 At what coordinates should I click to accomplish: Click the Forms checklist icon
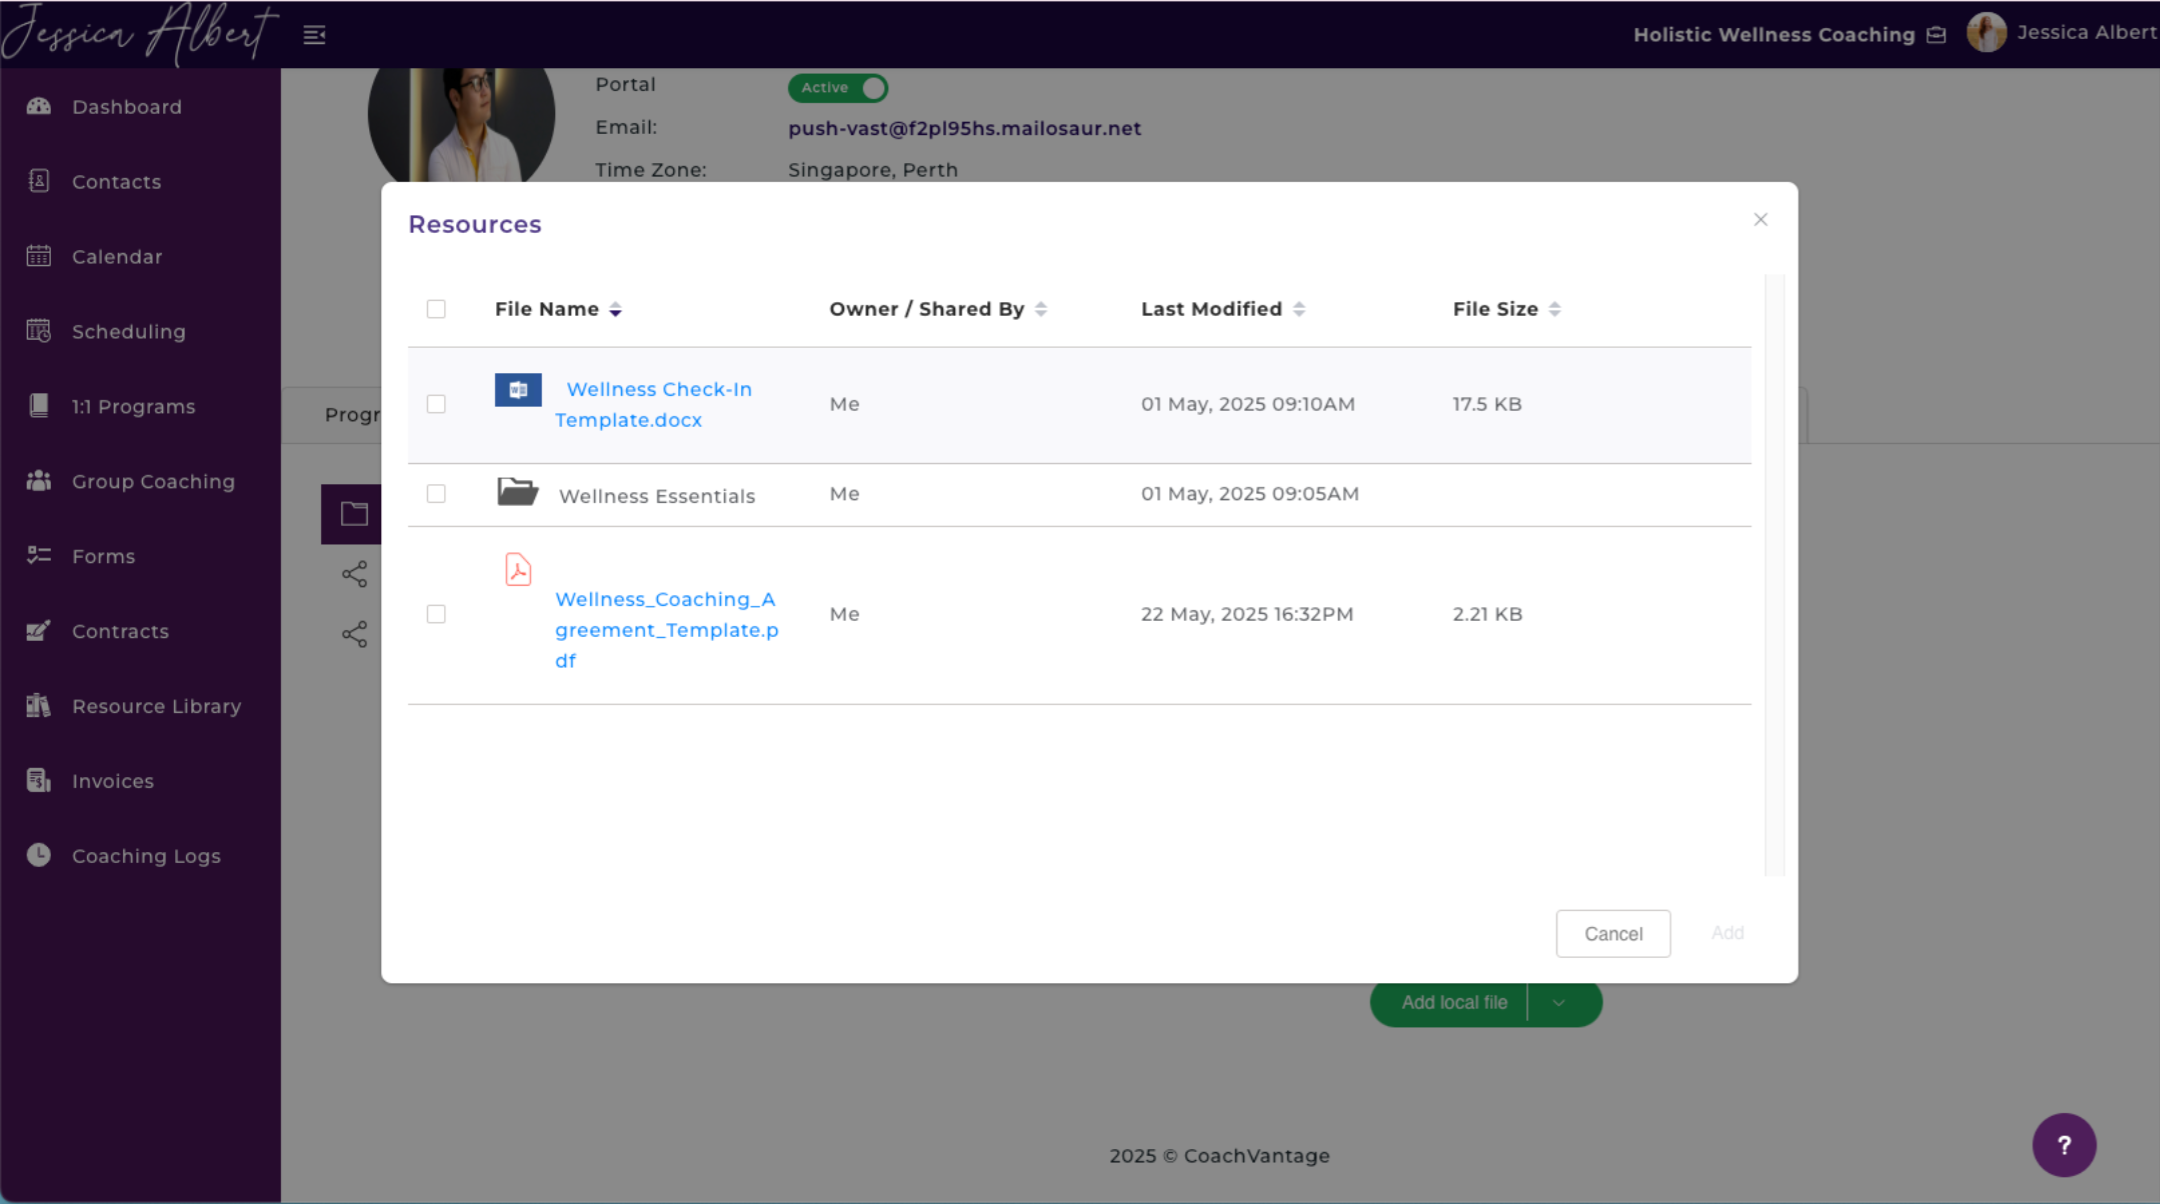39,555
